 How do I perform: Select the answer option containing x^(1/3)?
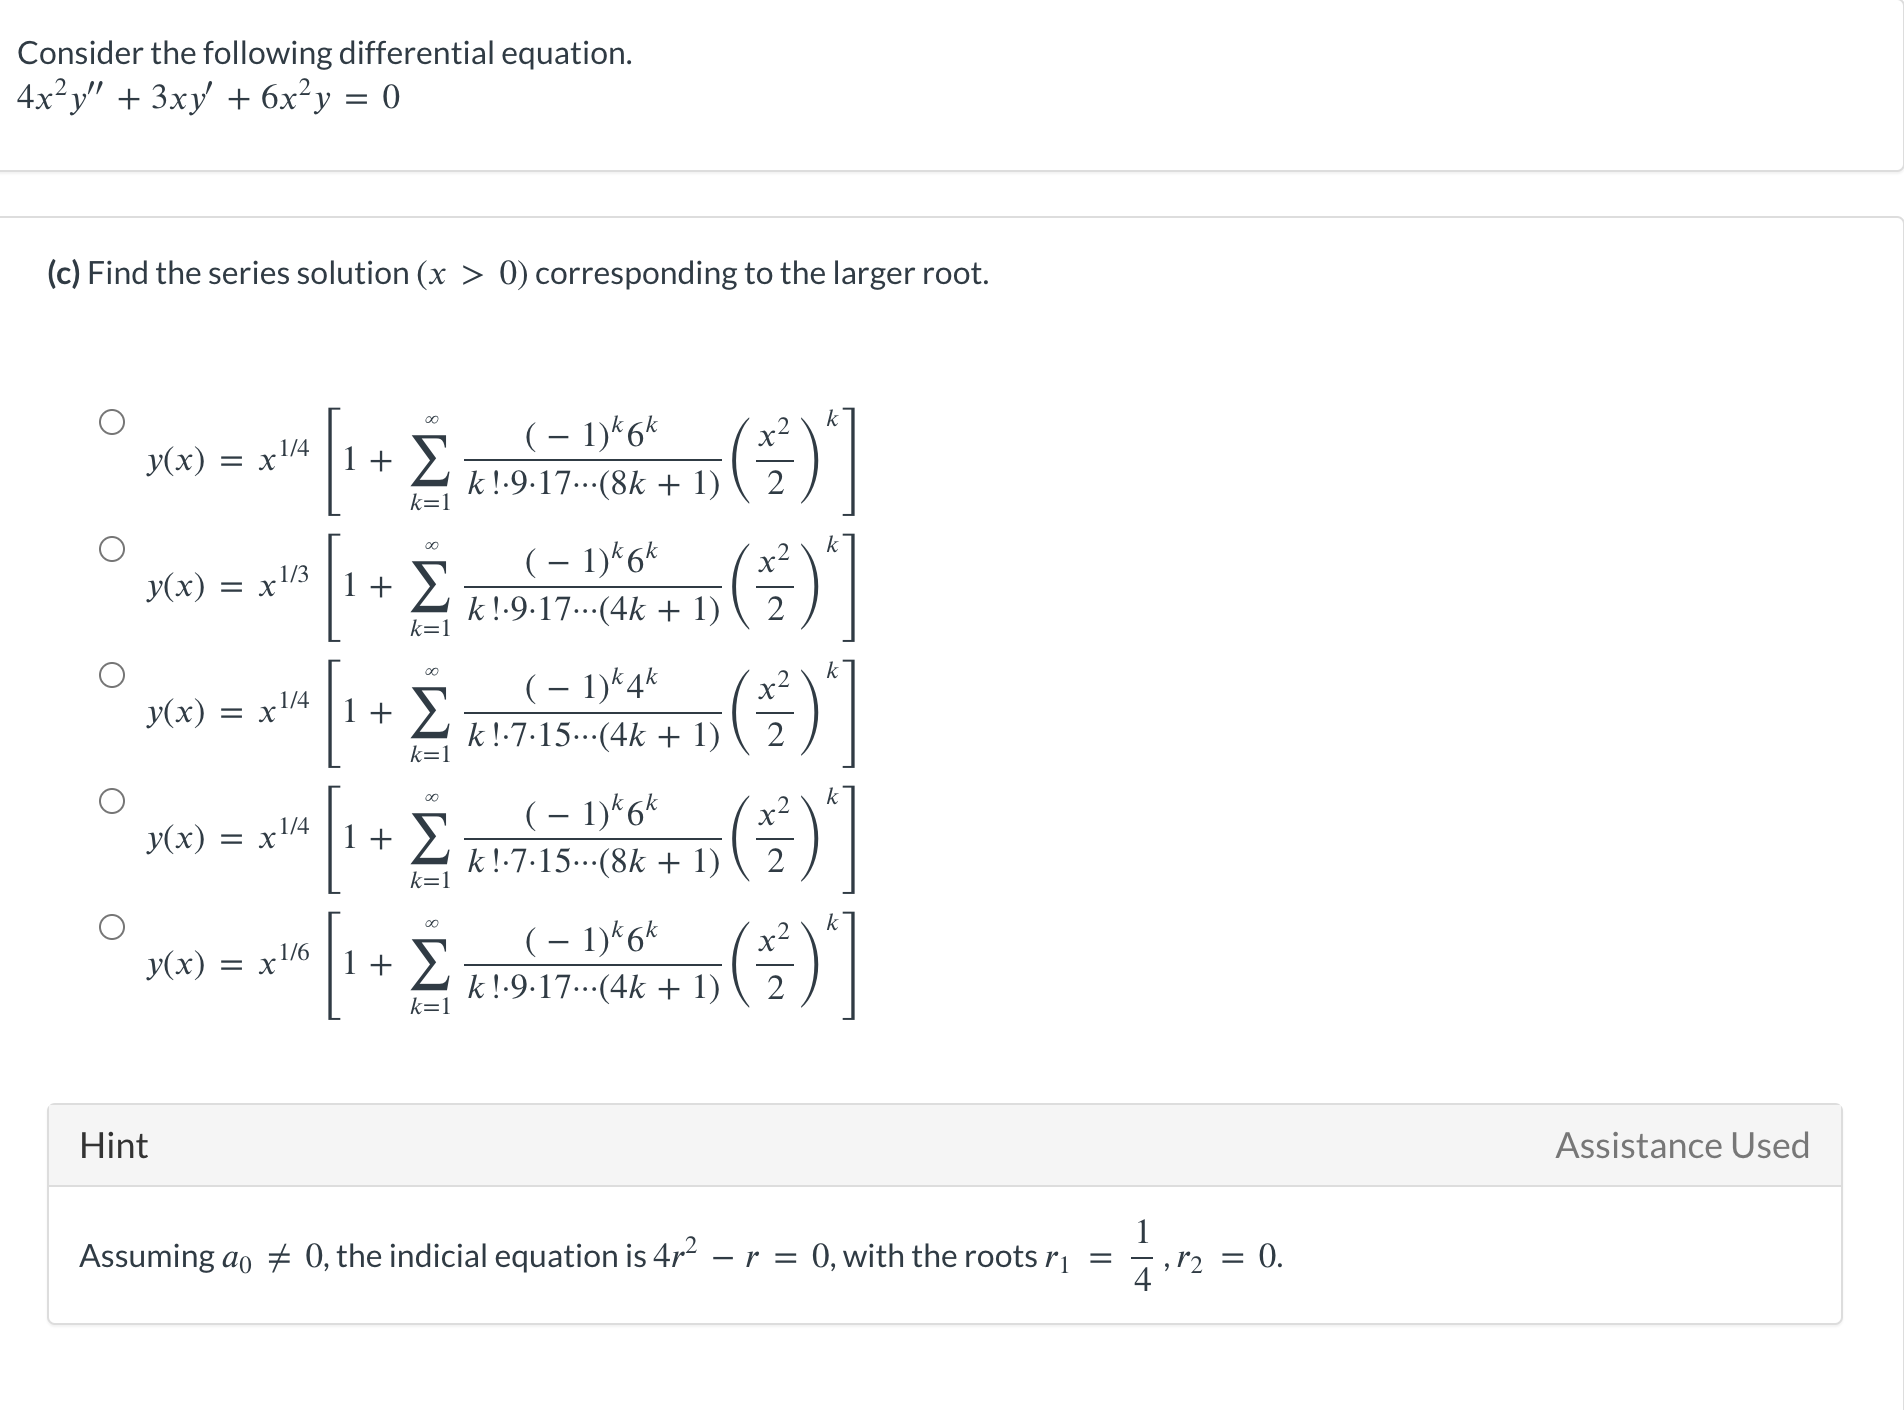pos(113,547)
